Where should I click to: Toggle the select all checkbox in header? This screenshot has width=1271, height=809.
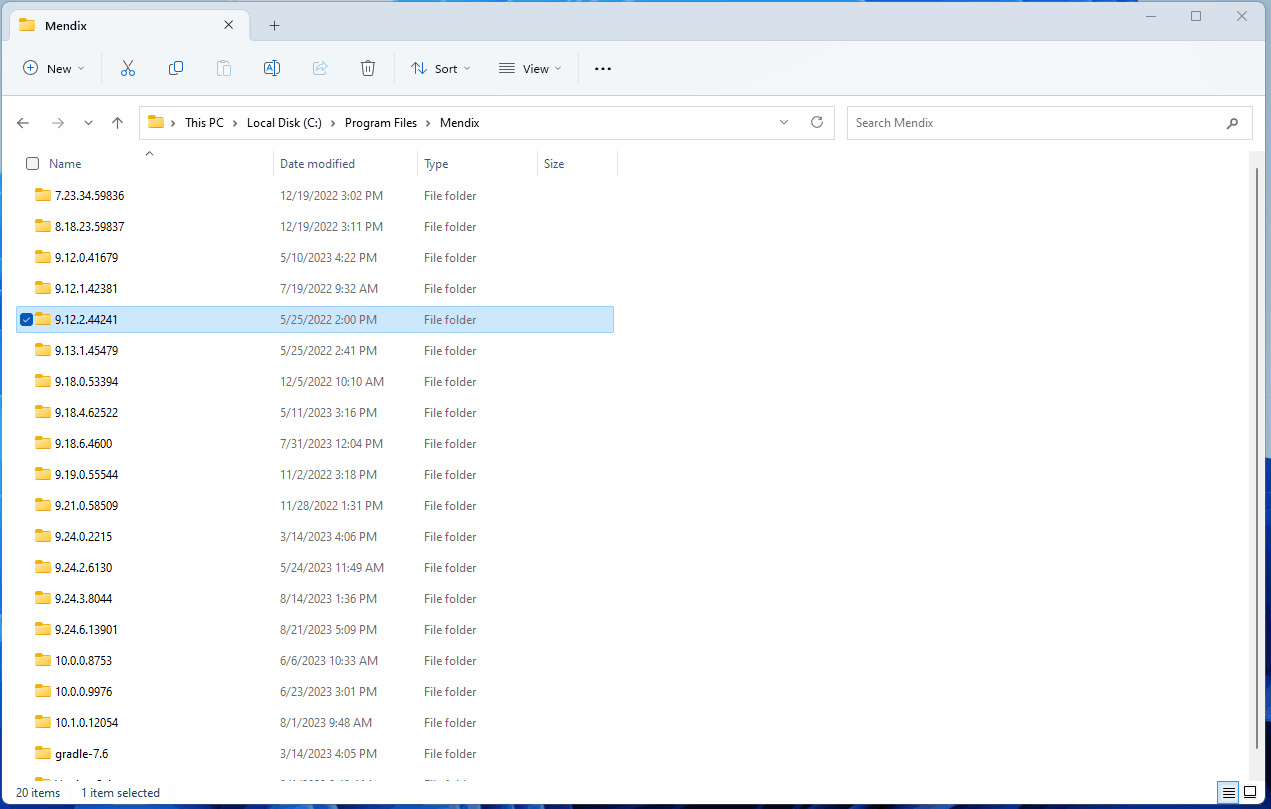click(x=32, y=163)
